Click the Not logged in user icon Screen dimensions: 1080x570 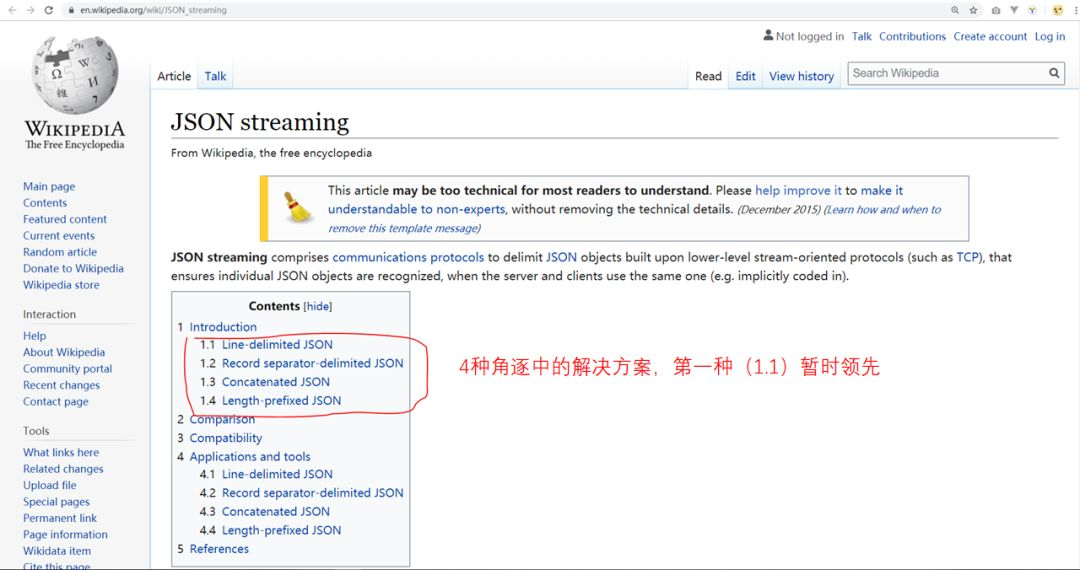[x=768, y=35]
